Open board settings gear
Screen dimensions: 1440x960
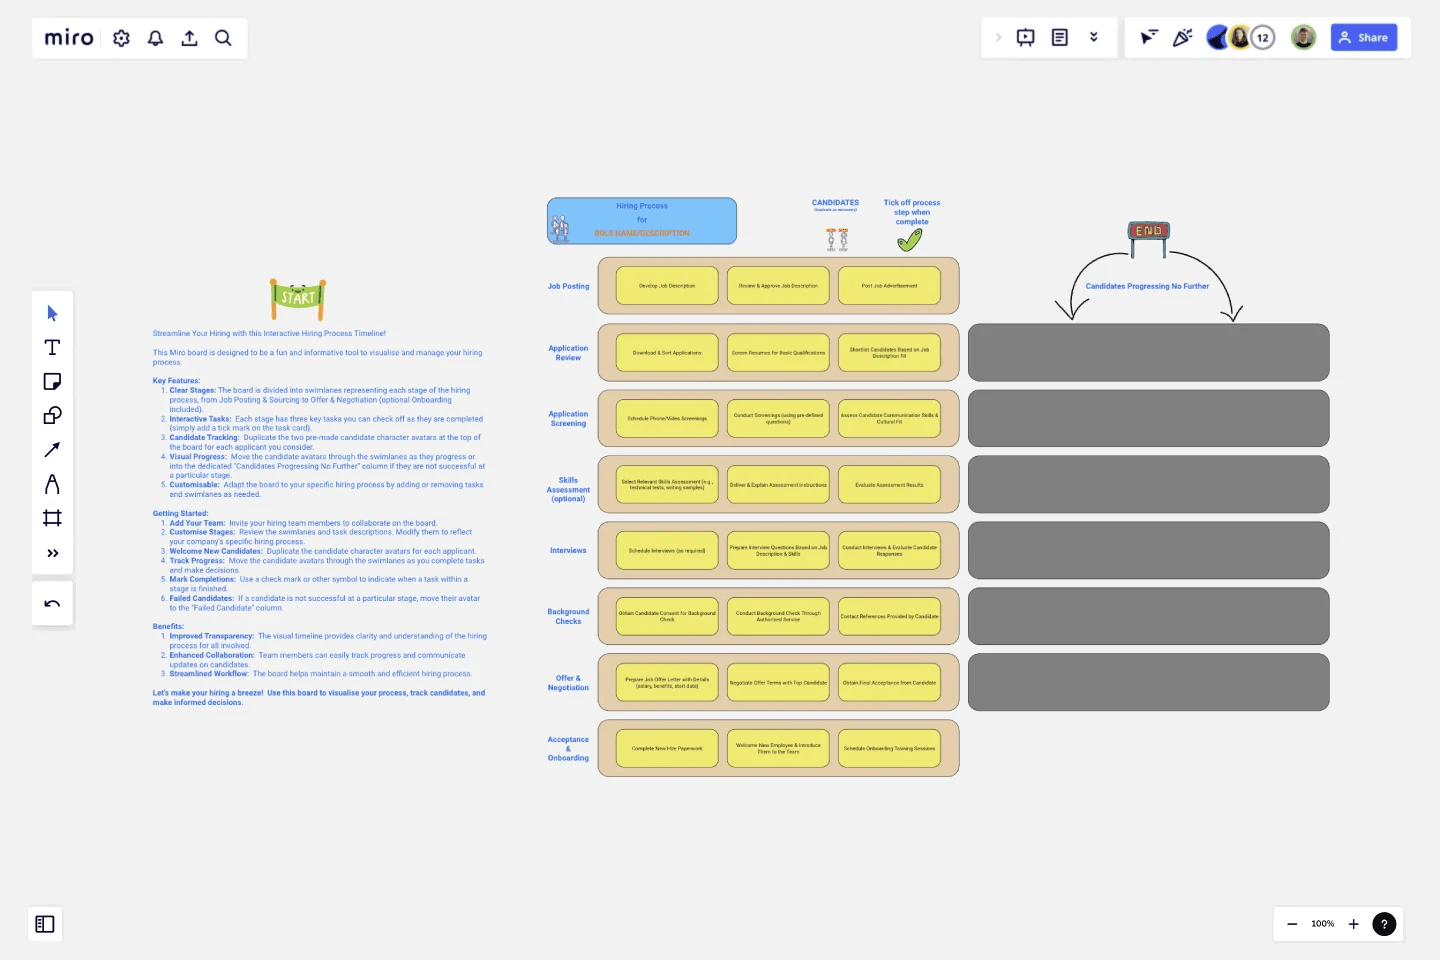[121, 37]
